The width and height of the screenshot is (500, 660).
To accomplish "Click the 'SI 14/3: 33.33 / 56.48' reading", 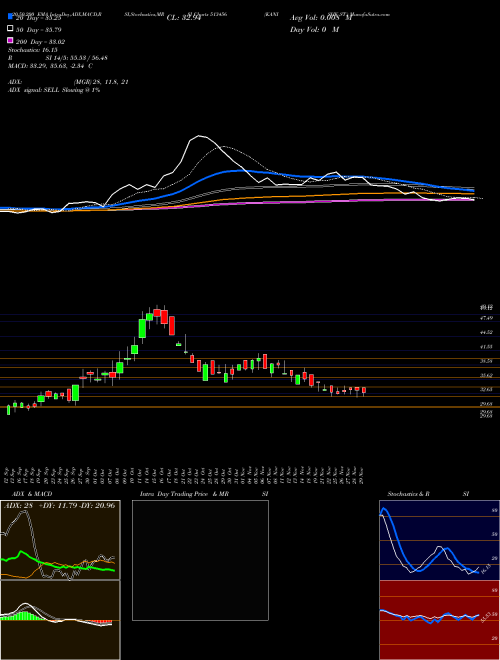I will click(77, 58).
